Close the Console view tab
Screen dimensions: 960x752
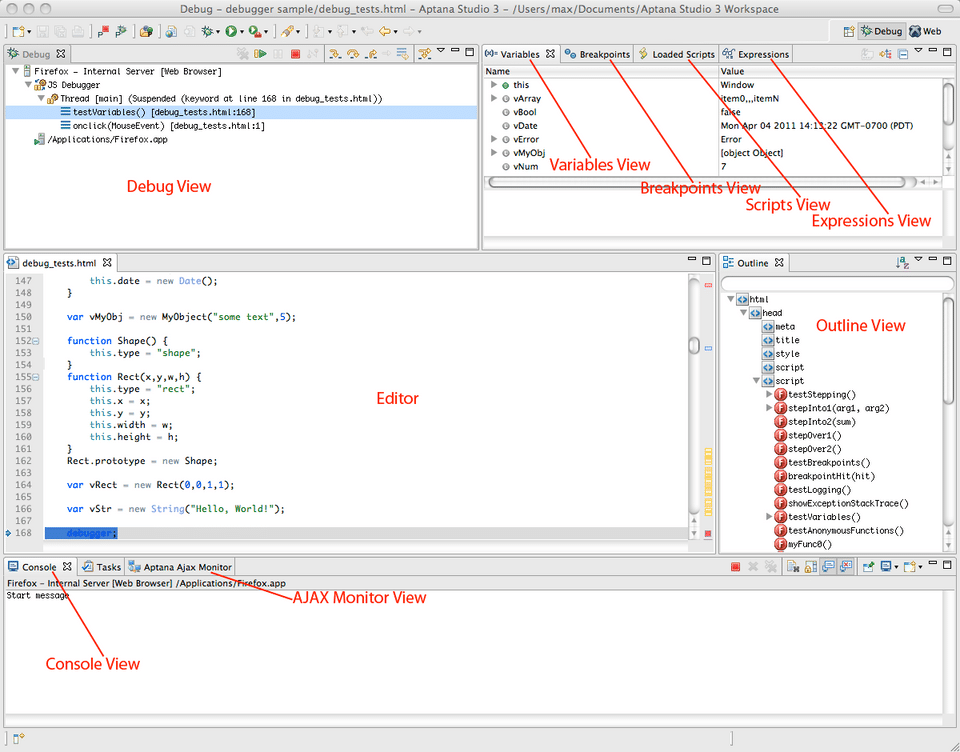[x=67, y=566]
